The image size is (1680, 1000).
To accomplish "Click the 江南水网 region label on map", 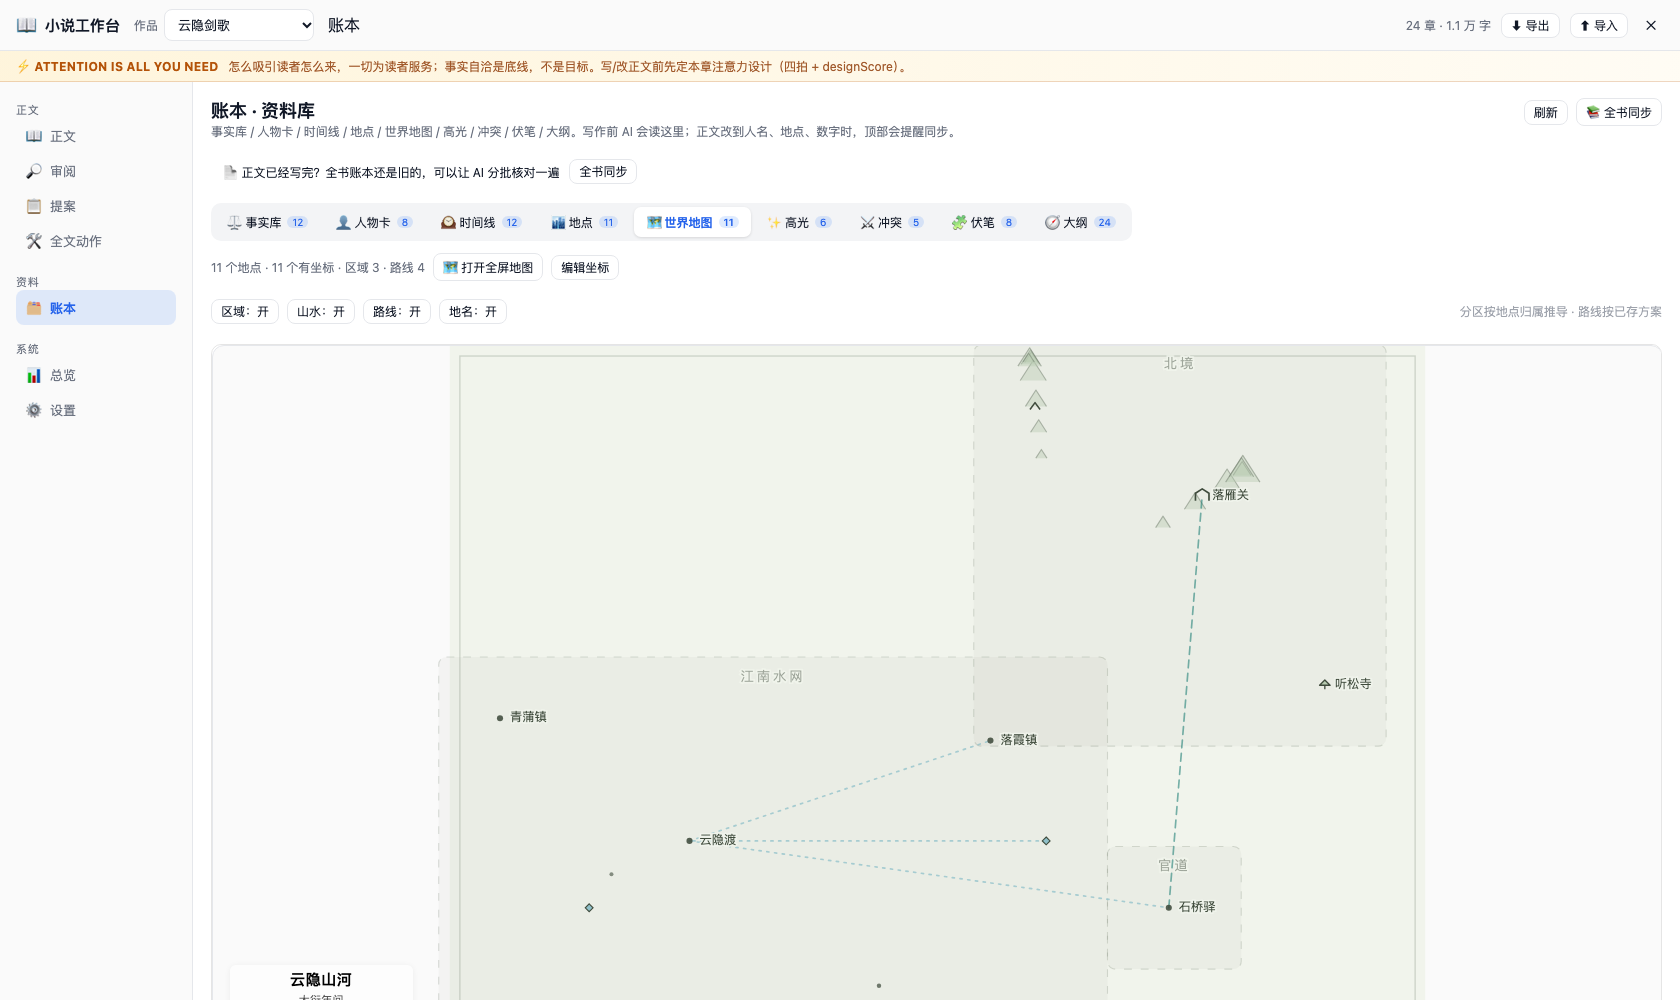I will coord(772,677).
